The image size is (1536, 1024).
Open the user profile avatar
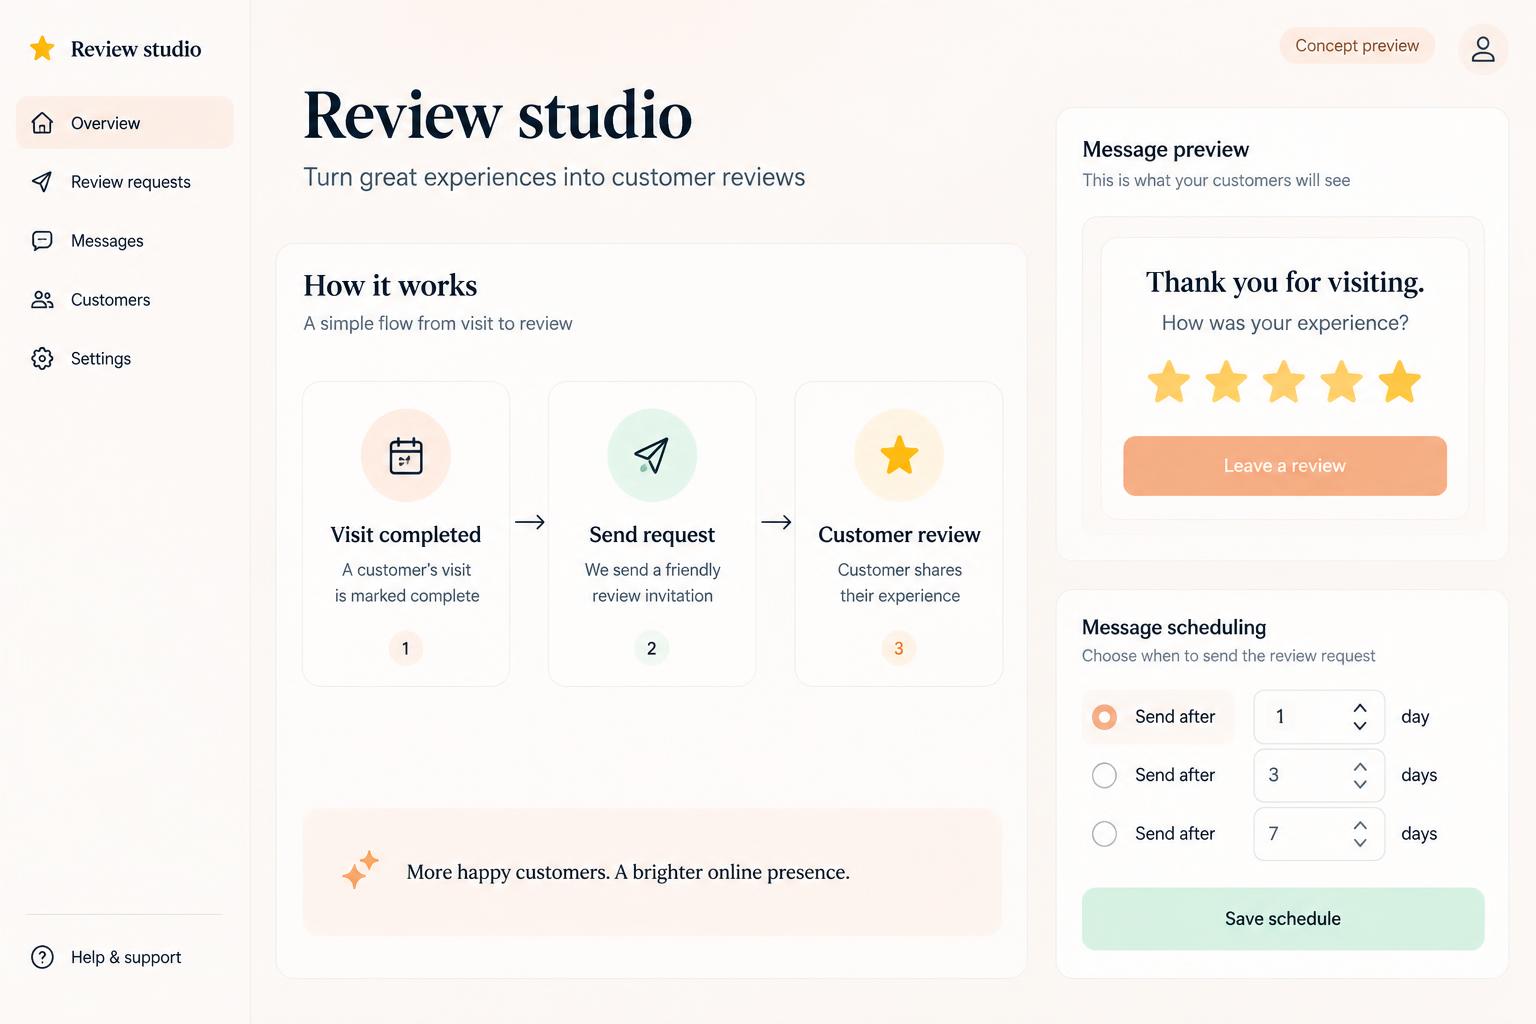pos(1483,48)
